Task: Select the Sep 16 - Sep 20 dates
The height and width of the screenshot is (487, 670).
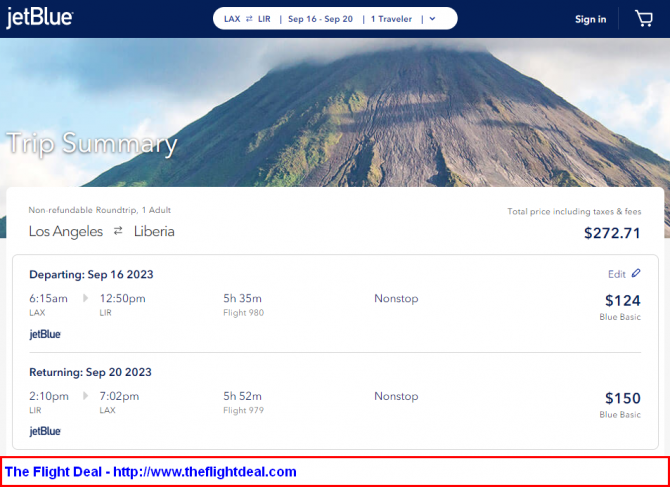Action: point(320,19)
